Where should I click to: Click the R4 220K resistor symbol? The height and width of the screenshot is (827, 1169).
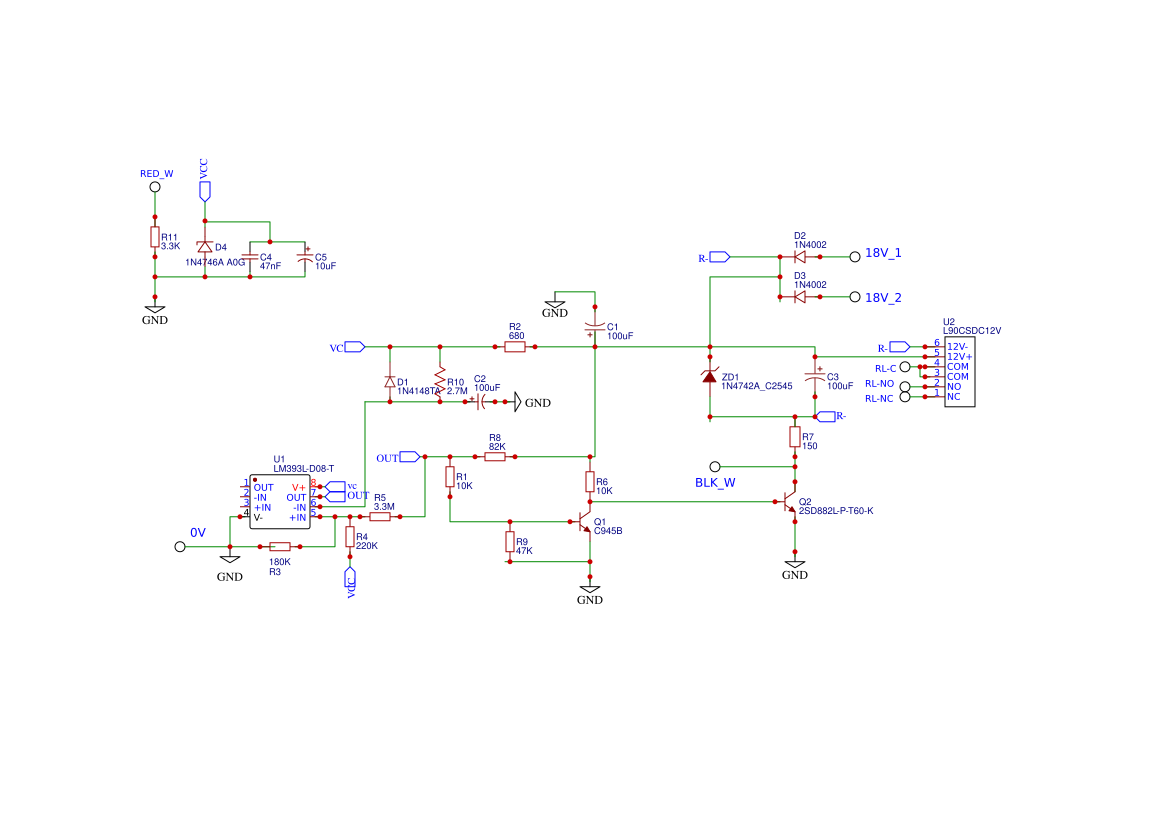click(350, 537)
